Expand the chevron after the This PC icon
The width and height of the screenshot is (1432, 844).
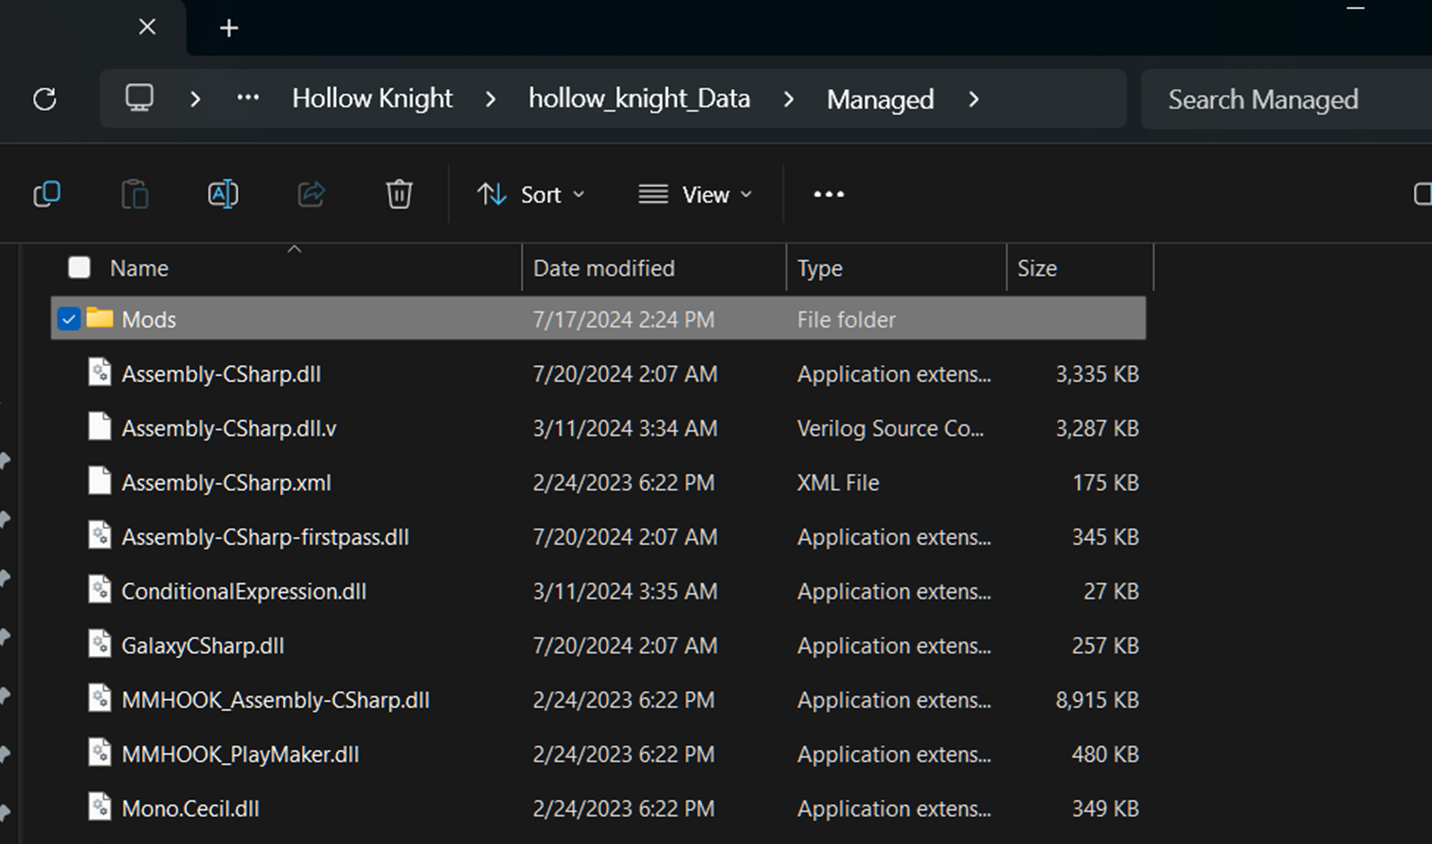pyautogui.click(x=196, y=99)
